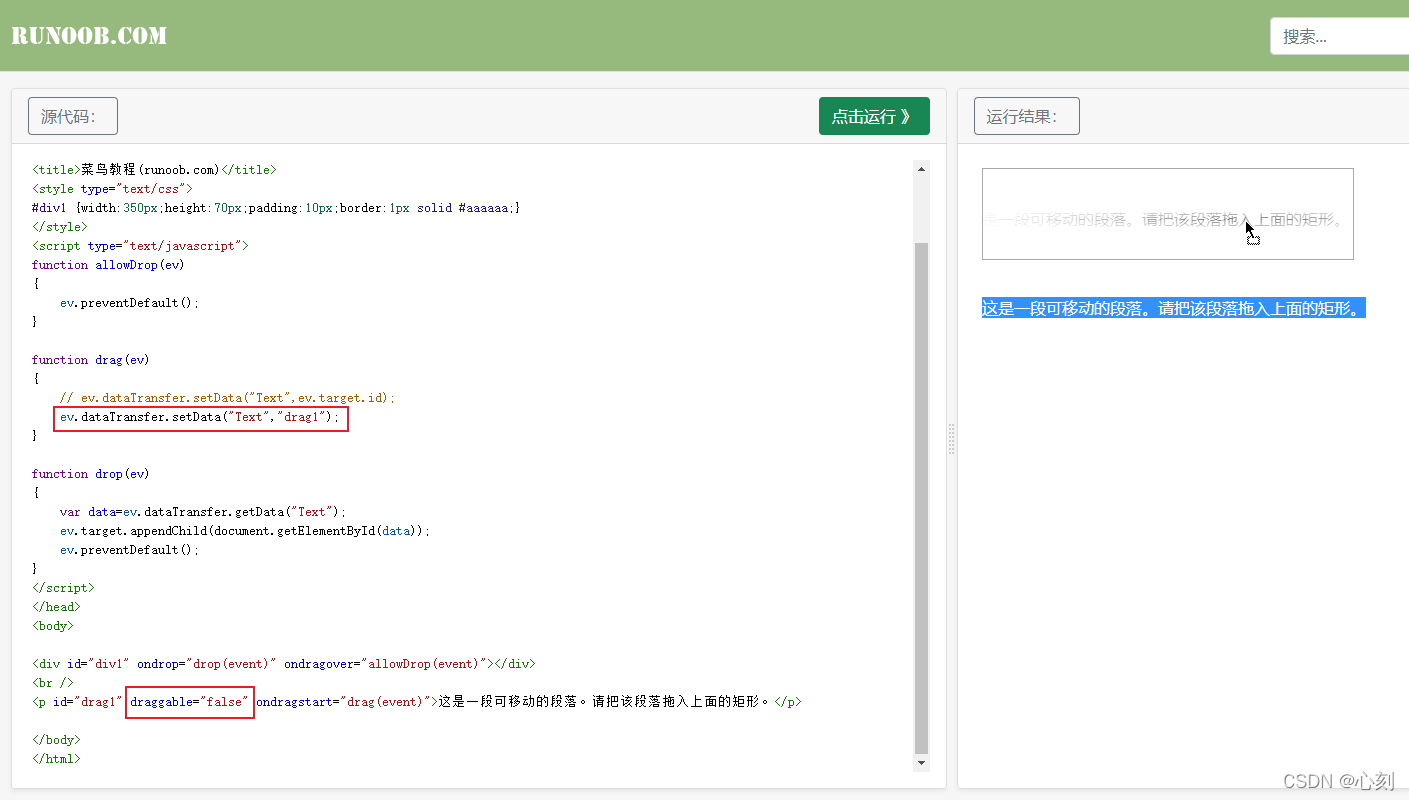Run the code with 点击运行 button
This screenshot has height=800, width=1409.
874,116
